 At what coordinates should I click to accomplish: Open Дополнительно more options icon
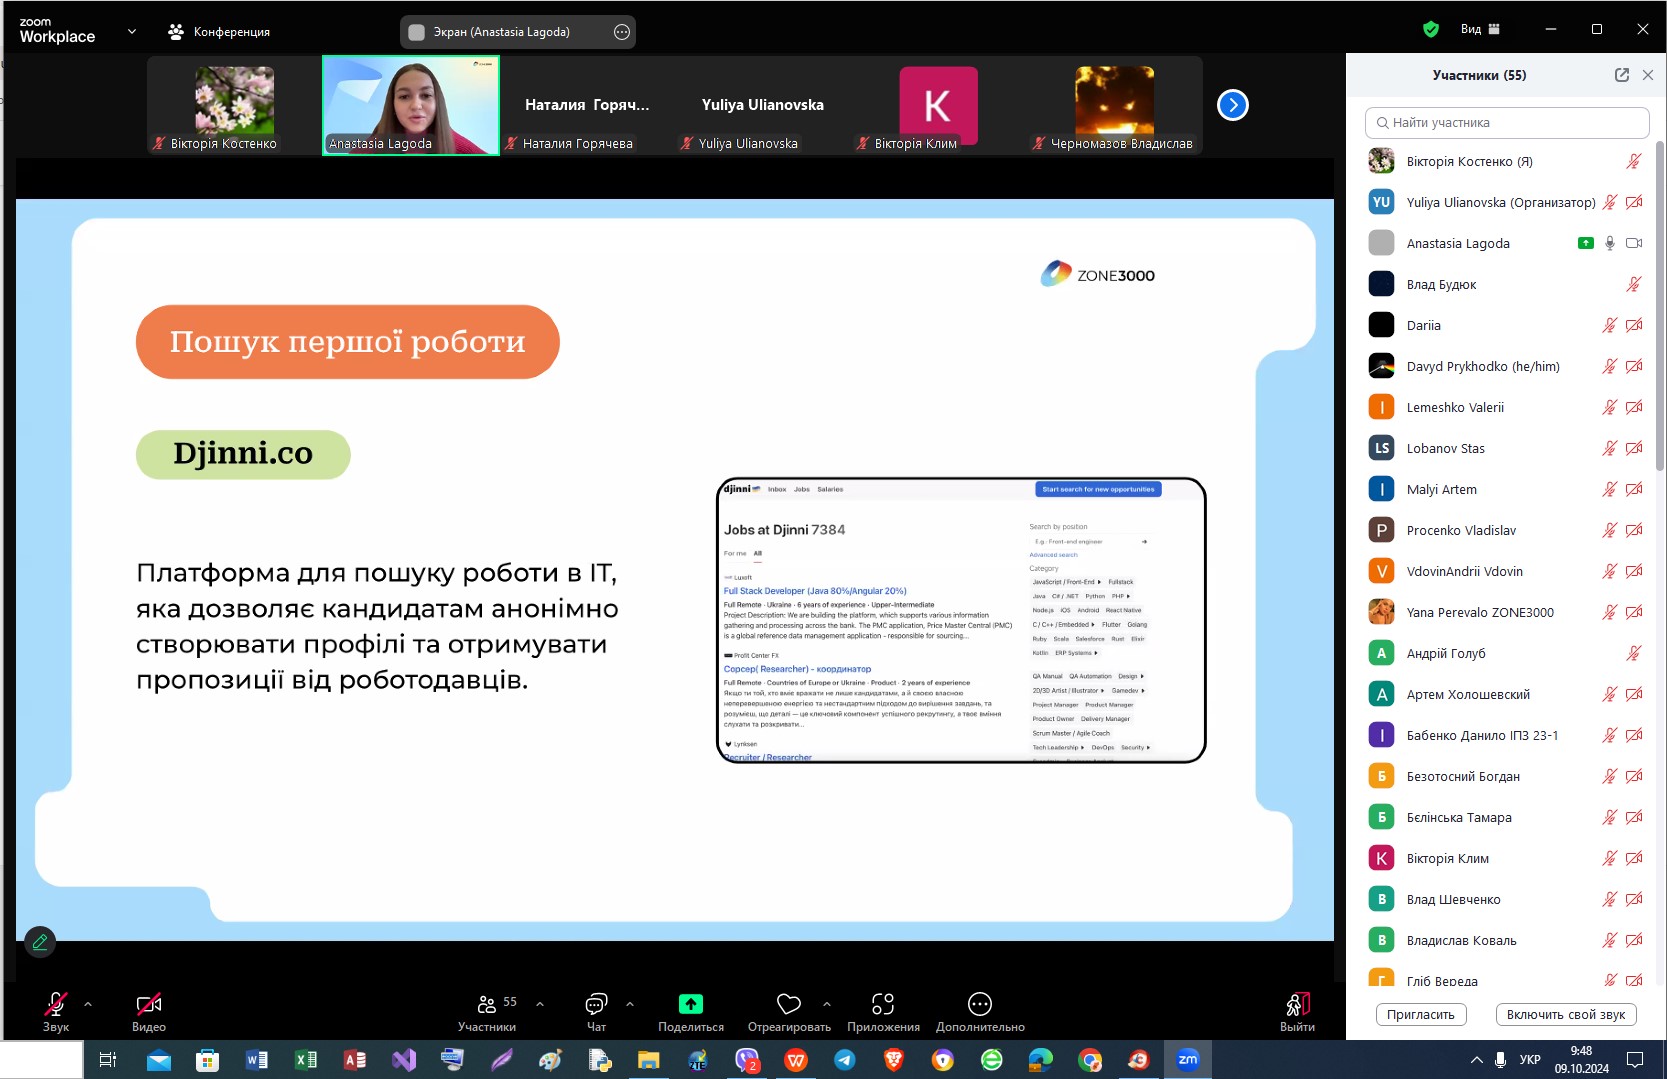[x=980, y=1003]
